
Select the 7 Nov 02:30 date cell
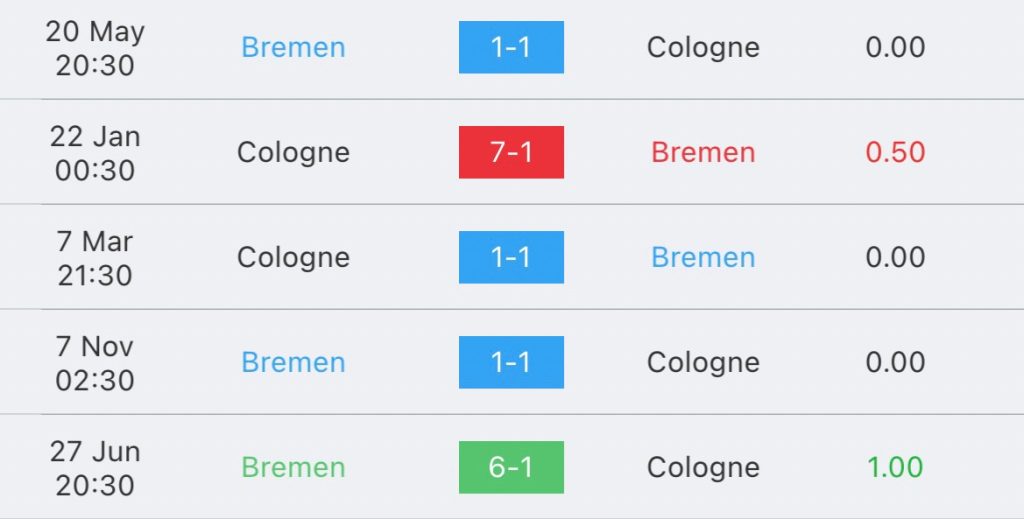95,362
